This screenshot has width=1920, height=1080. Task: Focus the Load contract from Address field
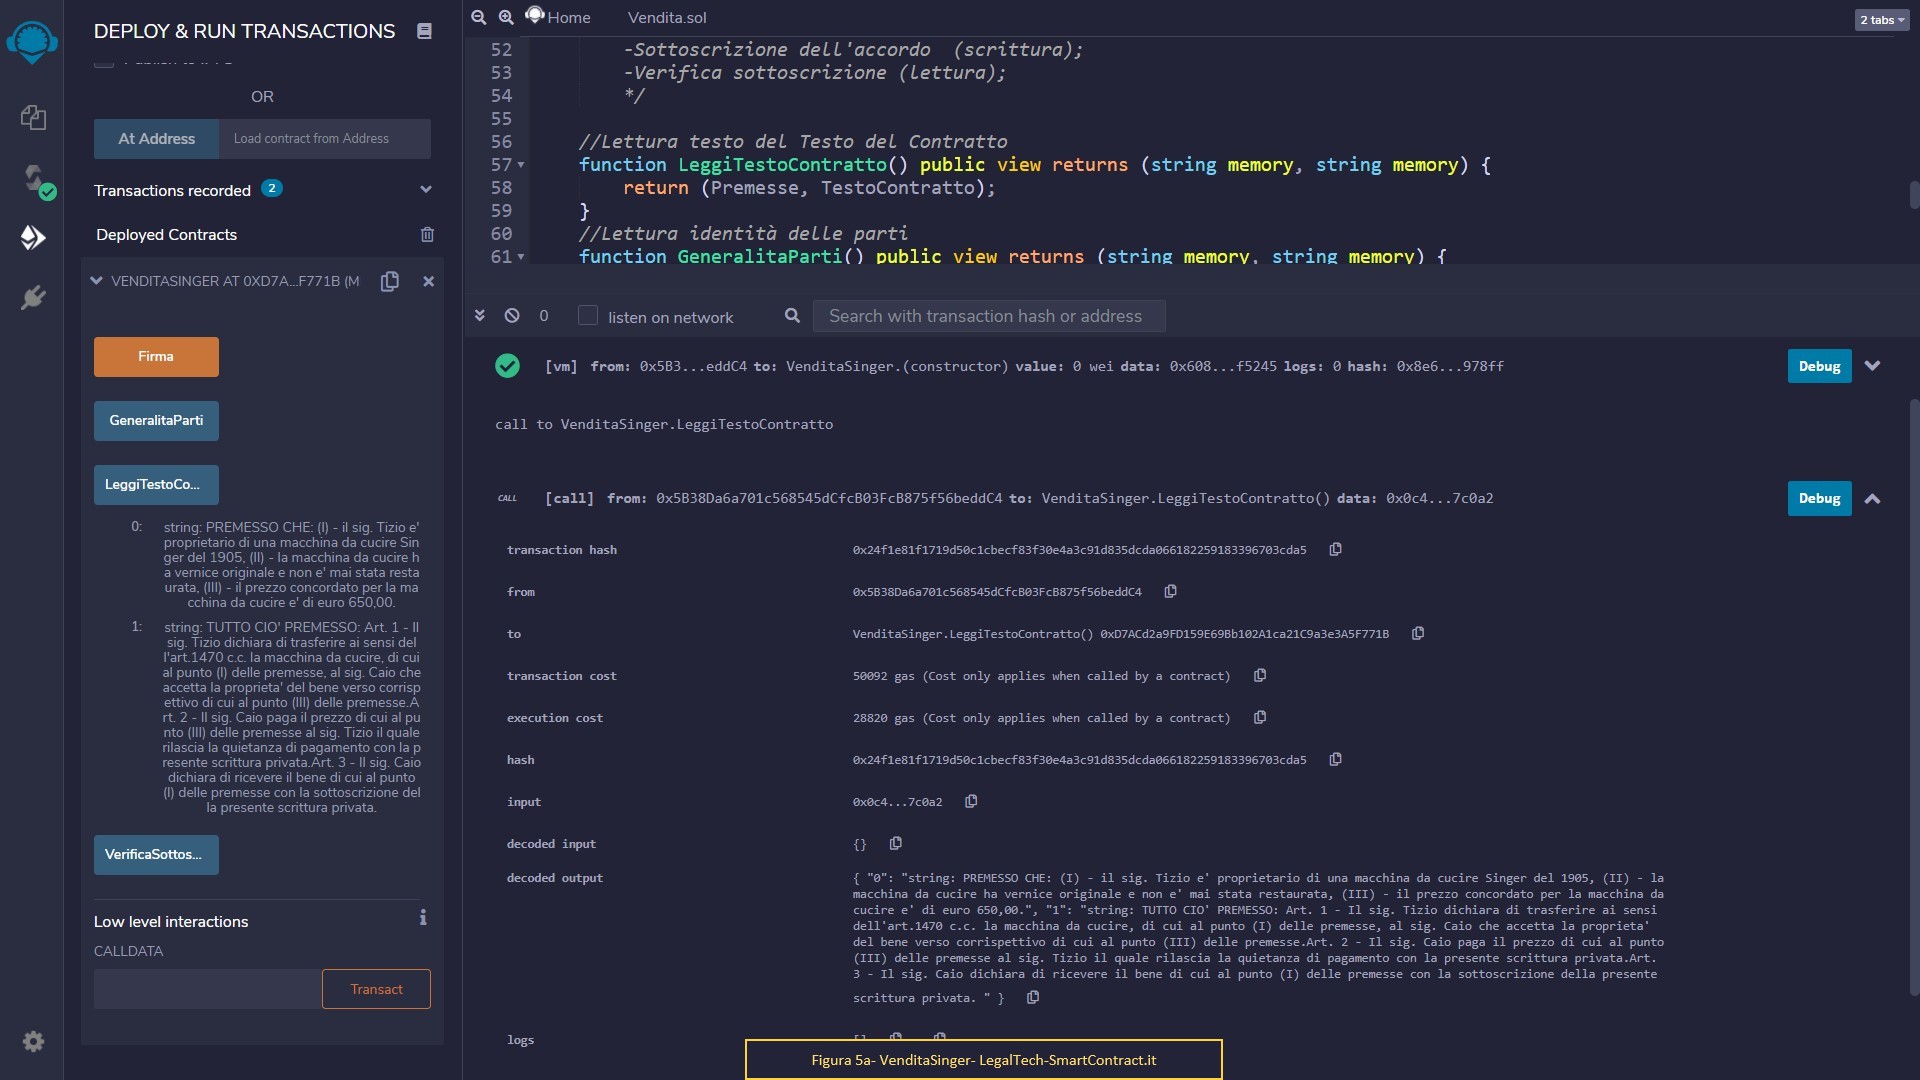coord(325,139)
